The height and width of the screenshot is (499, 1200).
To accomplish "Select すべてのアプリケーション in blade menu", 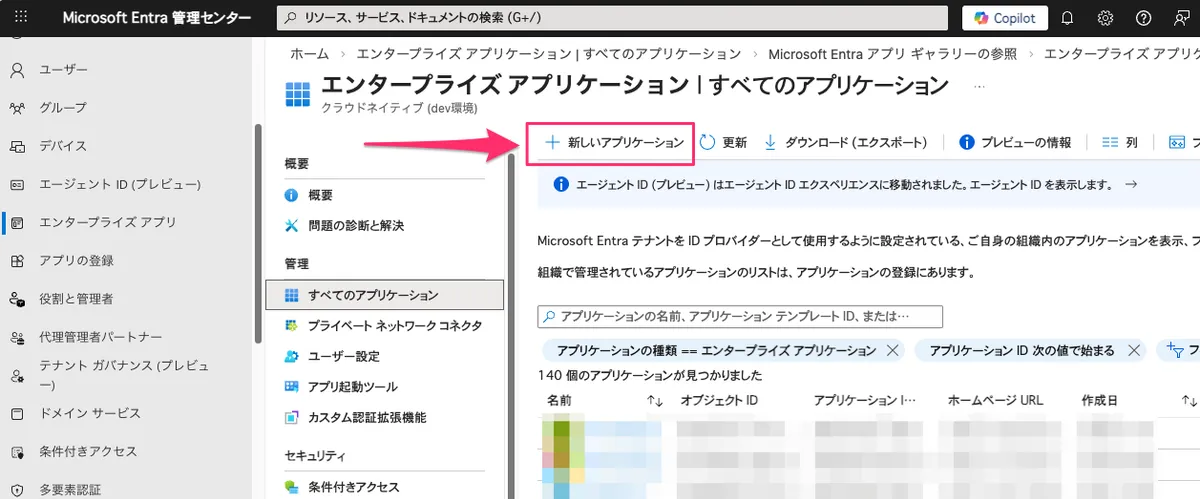I will (384, 295).
